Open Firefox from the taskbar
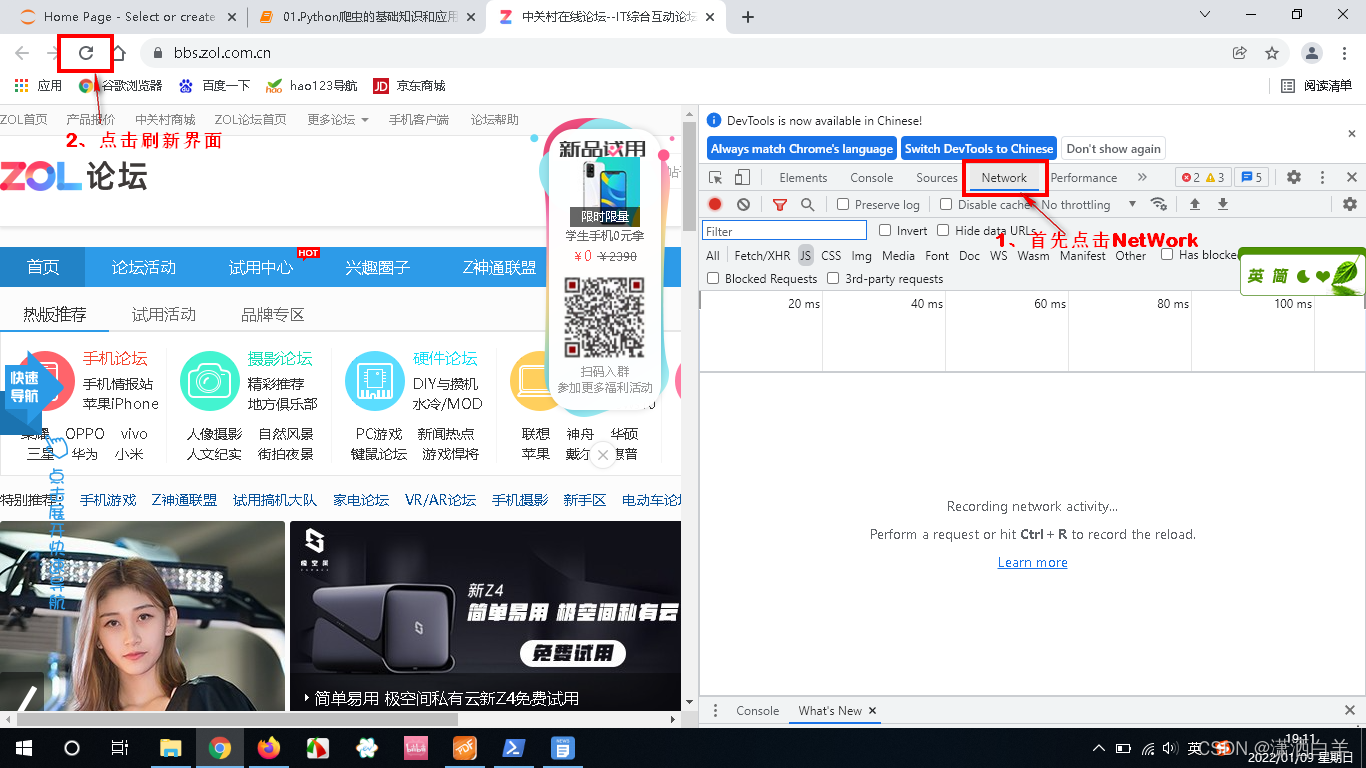The width and height of the screenshot is (1366, 768). 269,748
